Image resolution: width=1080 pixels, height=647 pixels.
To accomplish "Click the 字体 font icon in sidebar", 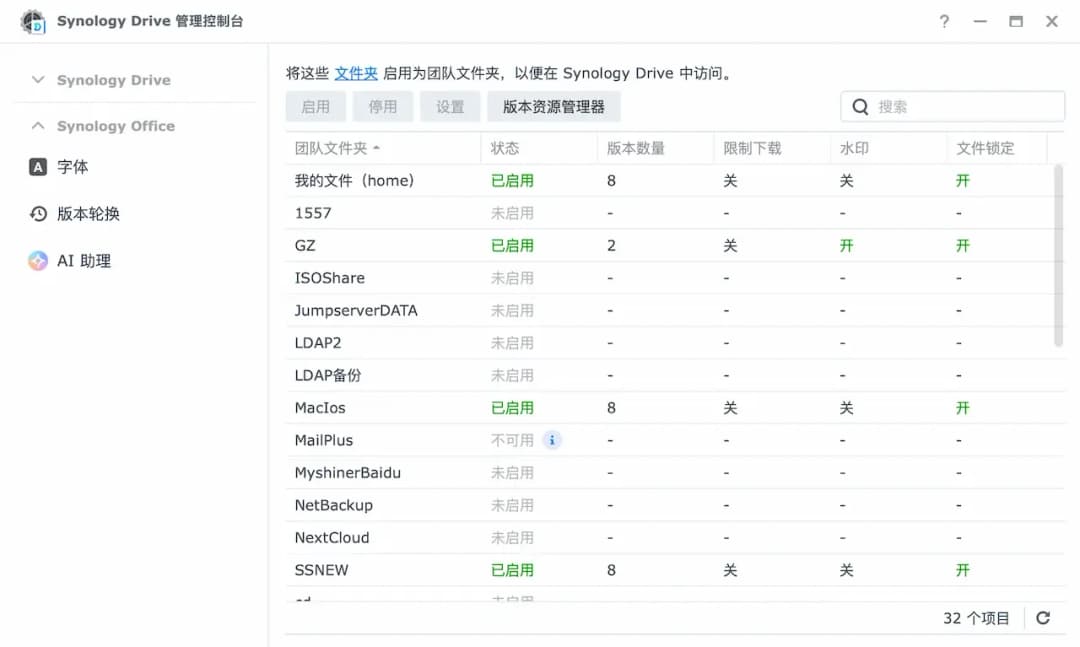I will tap(38, 167).
